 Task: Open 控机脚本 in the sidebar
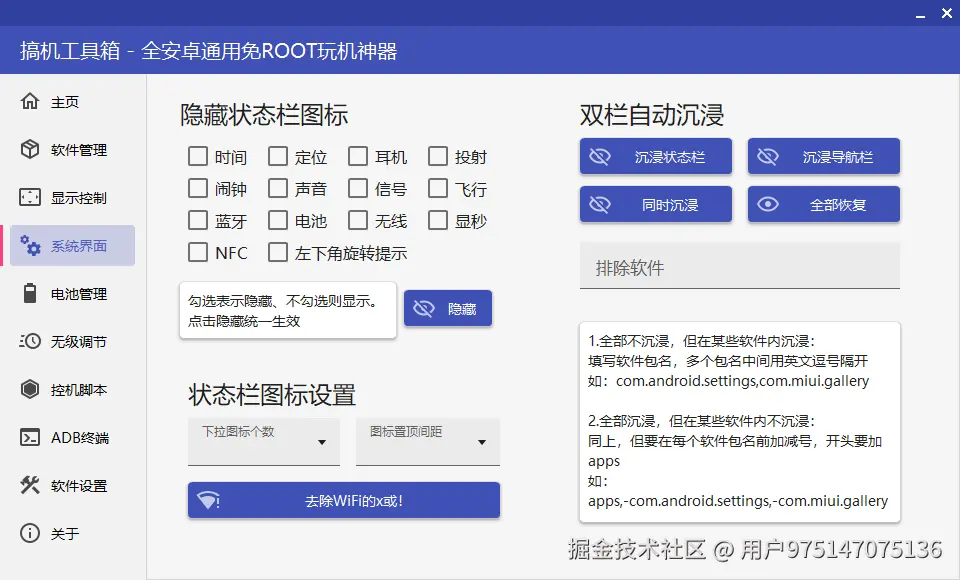tap(72, 389)
